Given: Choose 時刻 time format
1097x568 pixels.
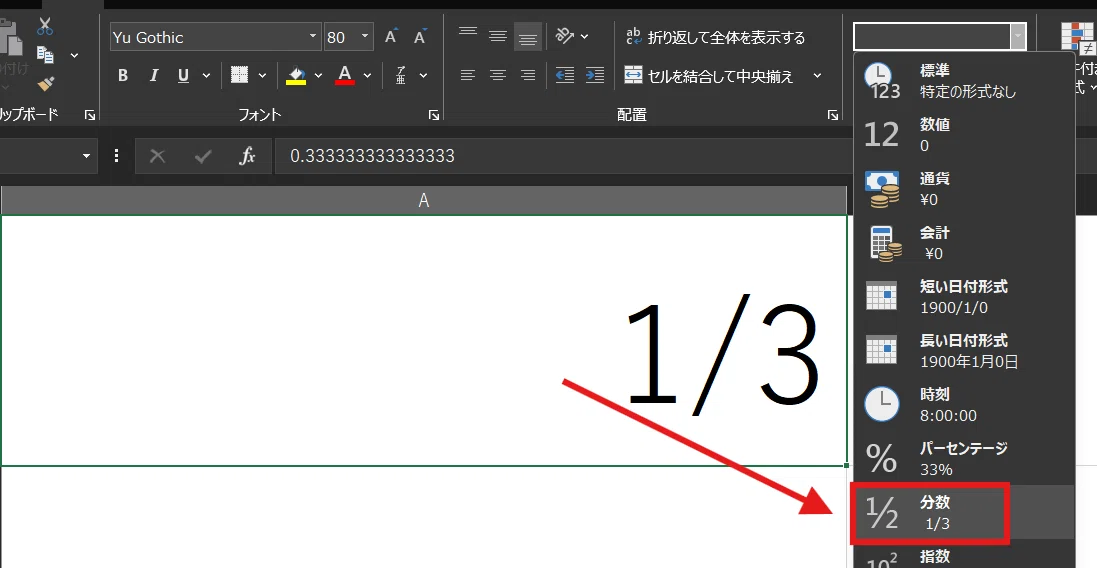Looking at the screenshot, I should [x=963, y=404].
